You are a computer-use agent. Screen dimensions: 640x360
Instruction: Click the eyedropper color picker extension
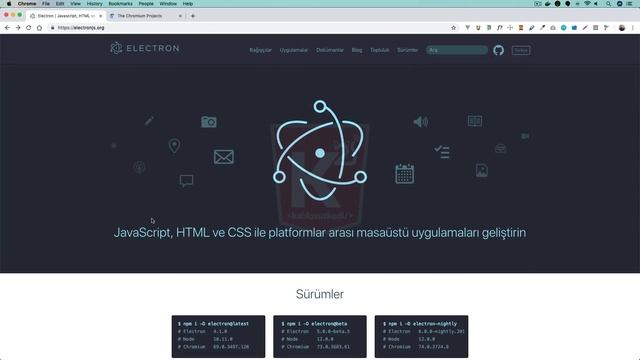coord(542,28)
